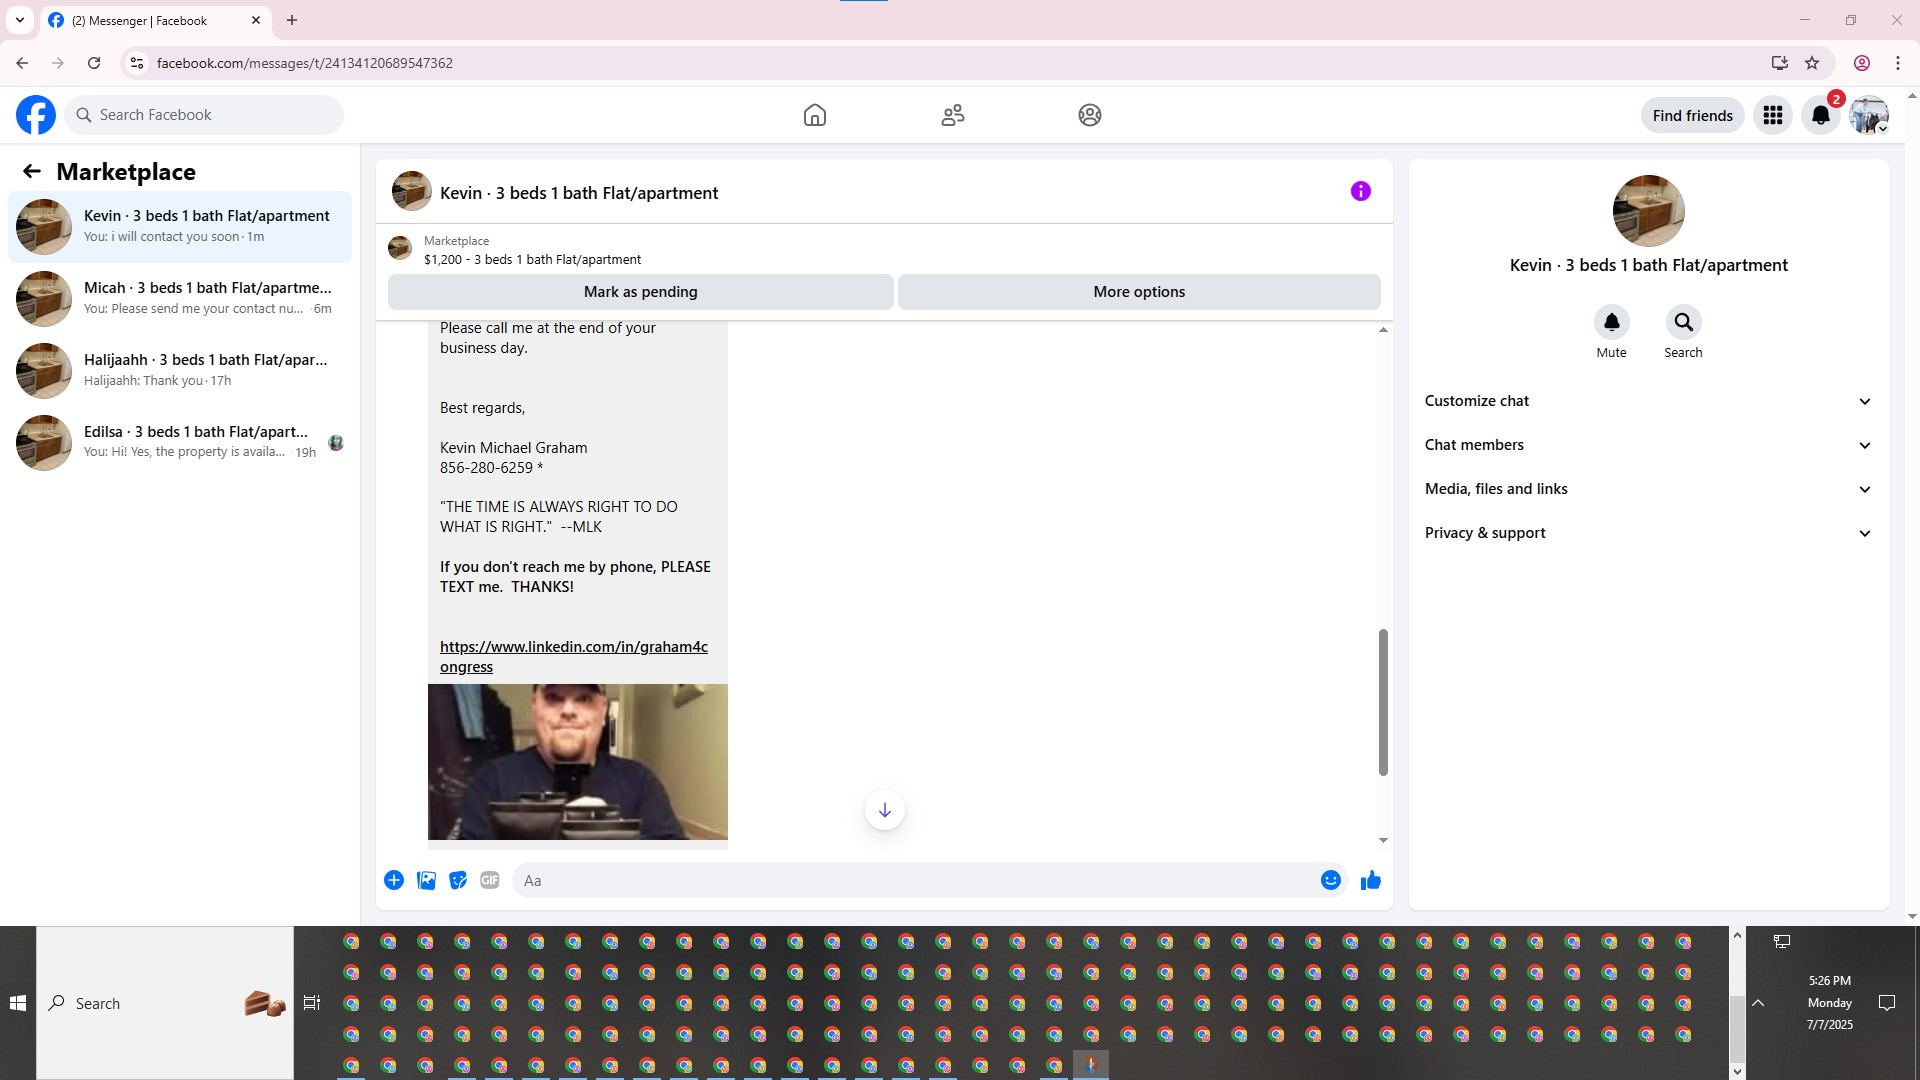Open the GIF picker icon

[489, 880]
